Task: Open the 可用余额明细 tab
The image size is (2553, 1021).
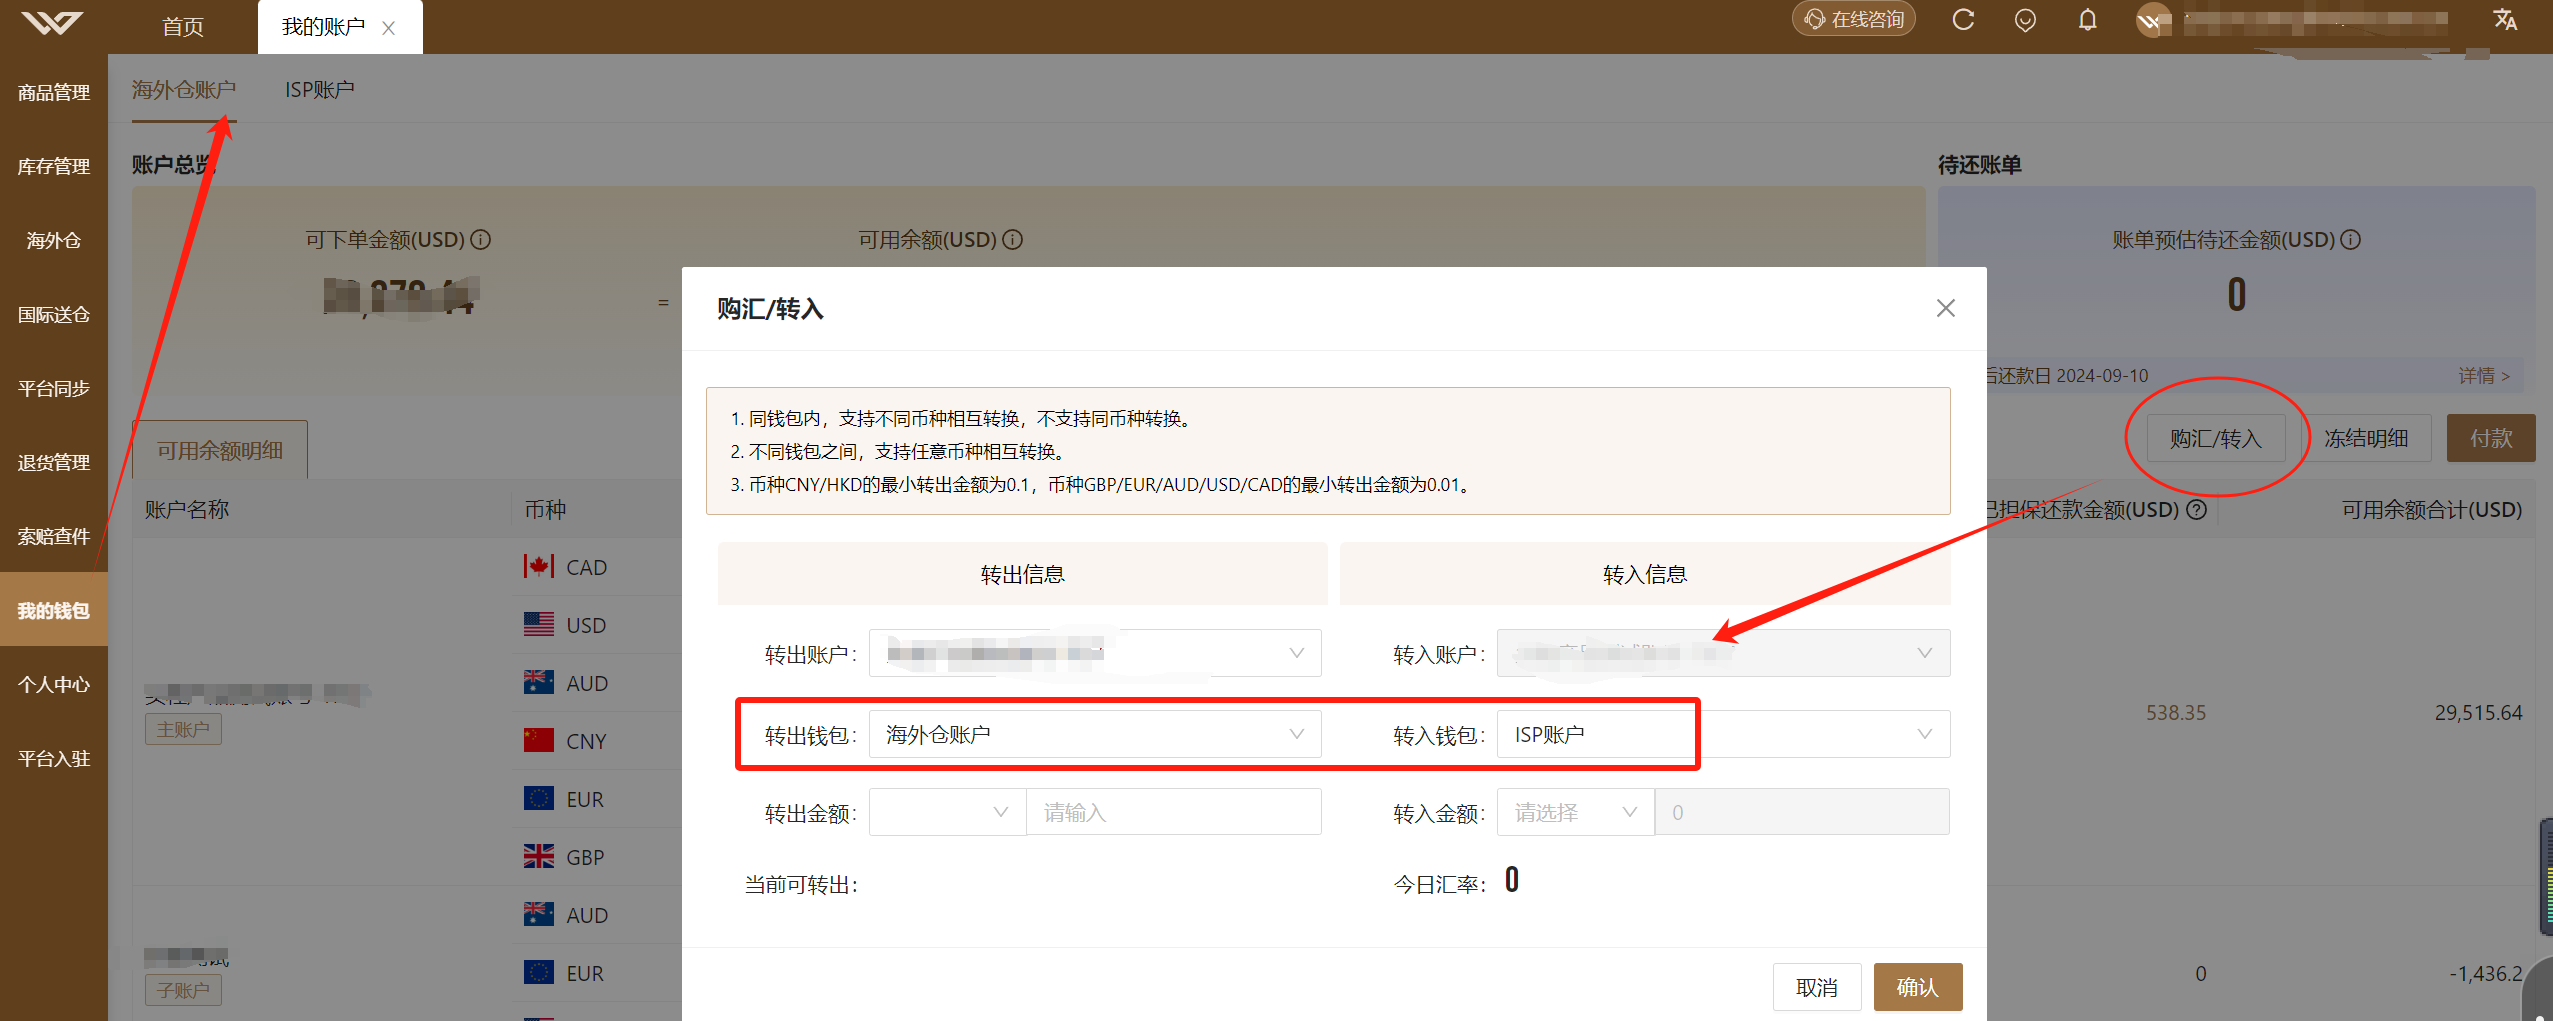Action: [x=220, y=451]
